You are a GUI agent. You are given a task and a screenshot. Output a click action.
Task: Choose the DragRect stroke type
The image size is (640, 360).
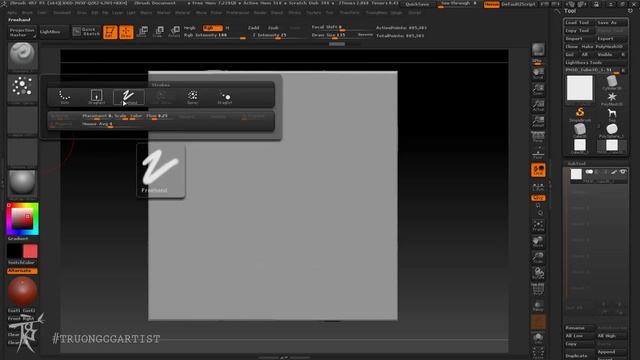click(96, 97)
